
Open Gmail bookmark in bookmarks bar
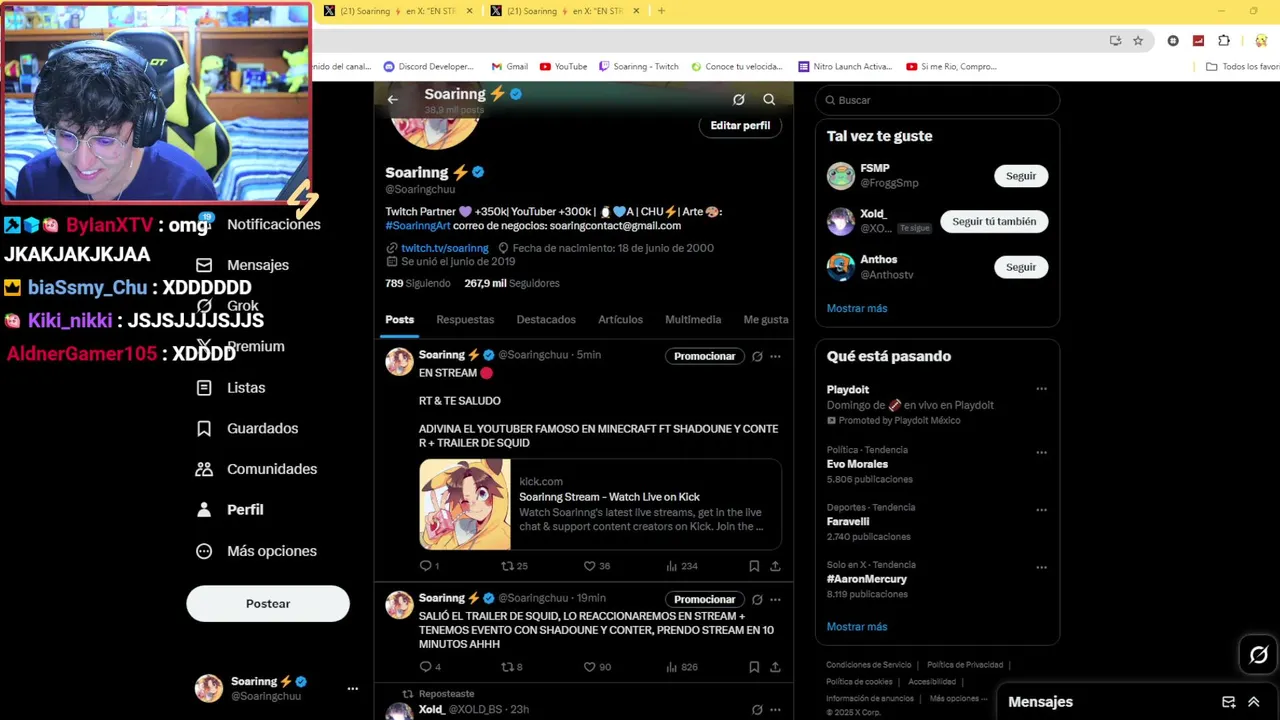pos(509,67)
